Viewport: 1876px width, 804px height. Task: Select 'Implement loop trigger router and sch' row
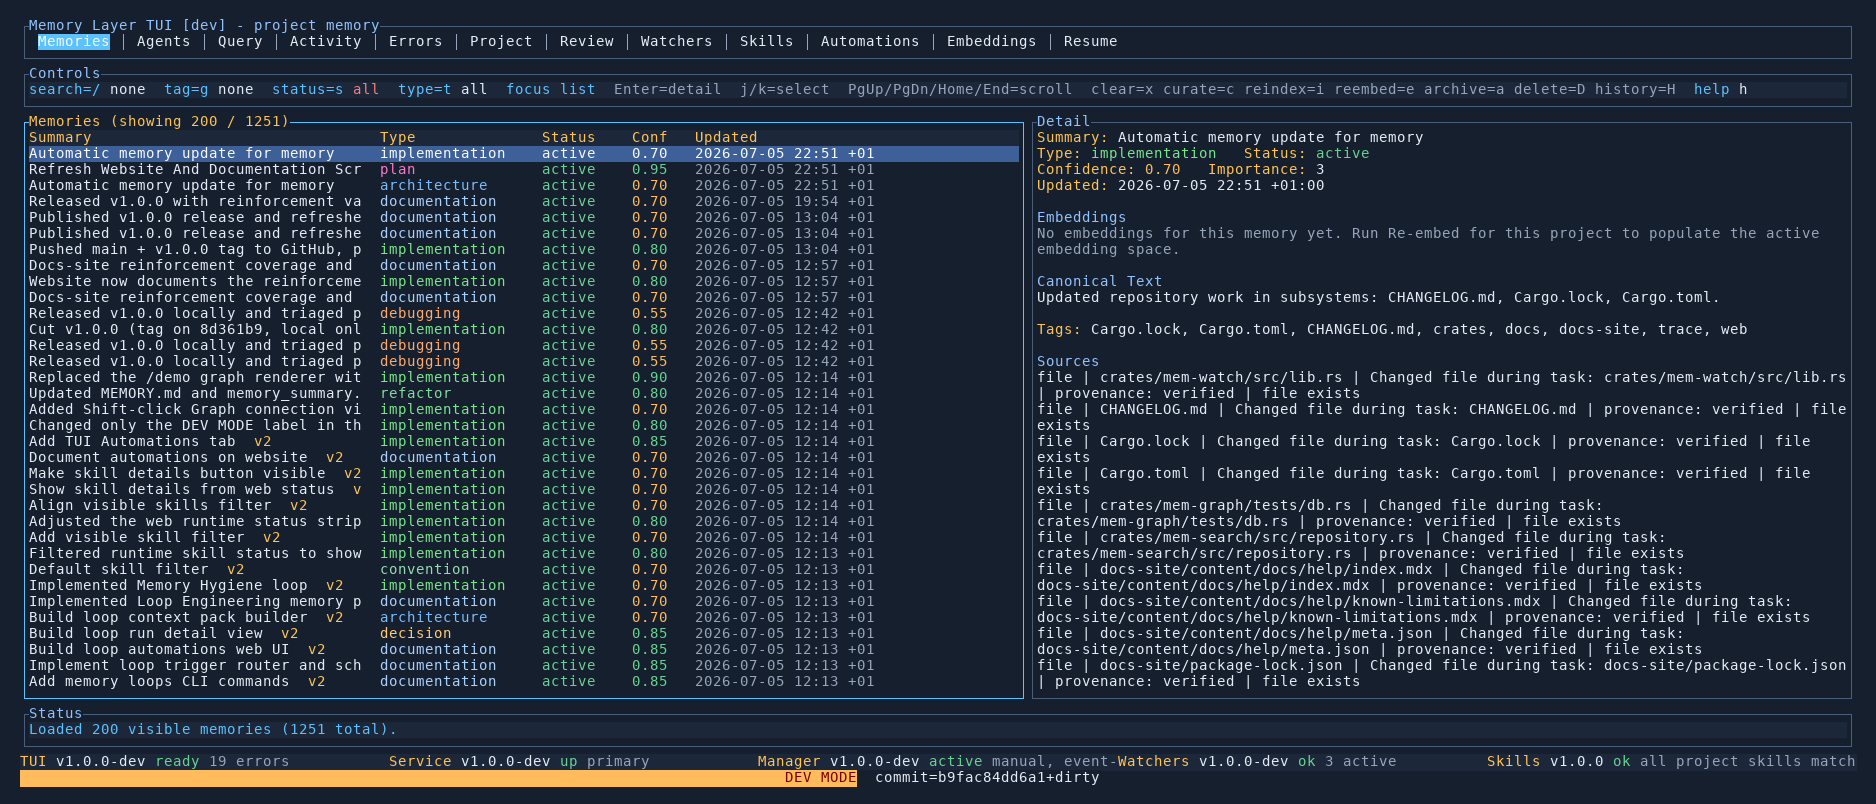523,665
